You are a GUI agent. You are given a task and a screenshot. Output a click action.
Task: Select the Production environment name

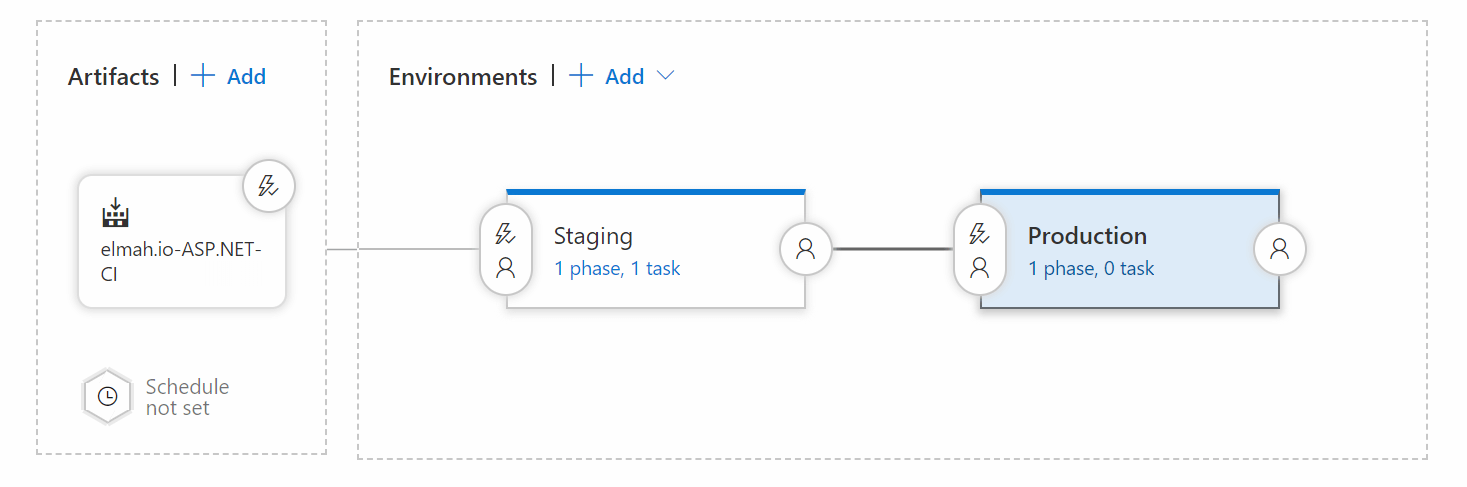click(x=1087, y=236)
